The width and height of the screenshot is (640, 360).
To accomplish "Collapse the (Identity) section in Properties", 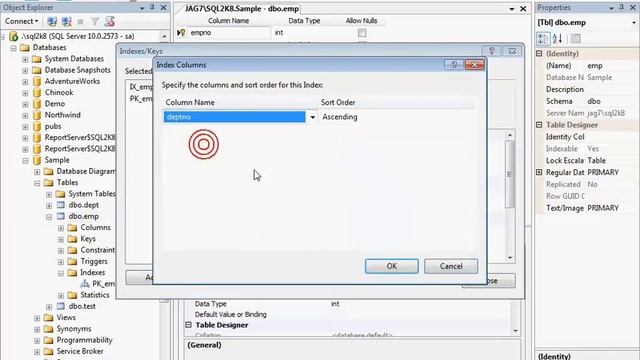I will (x=539, y=54).
